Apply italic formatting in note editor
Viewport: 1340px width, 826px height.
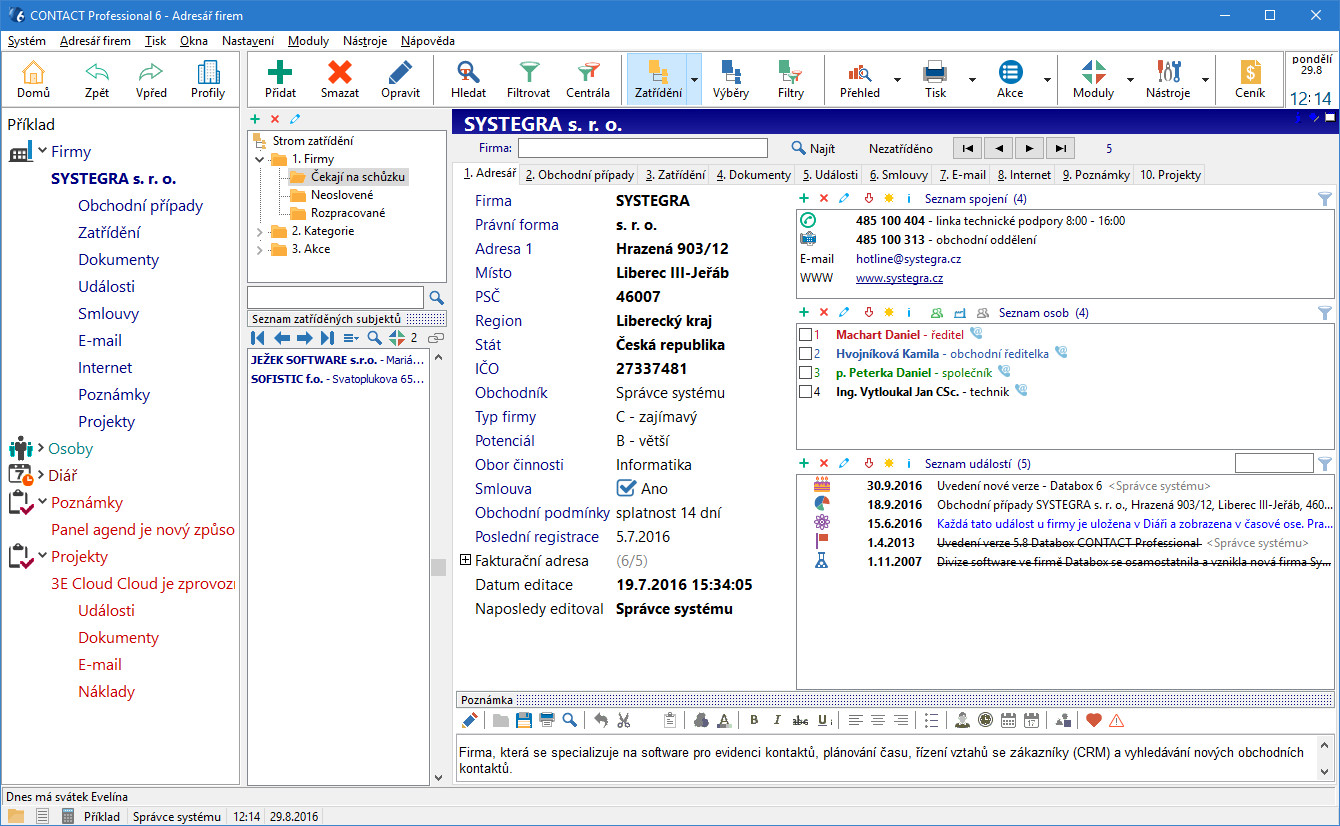point(777,720)
